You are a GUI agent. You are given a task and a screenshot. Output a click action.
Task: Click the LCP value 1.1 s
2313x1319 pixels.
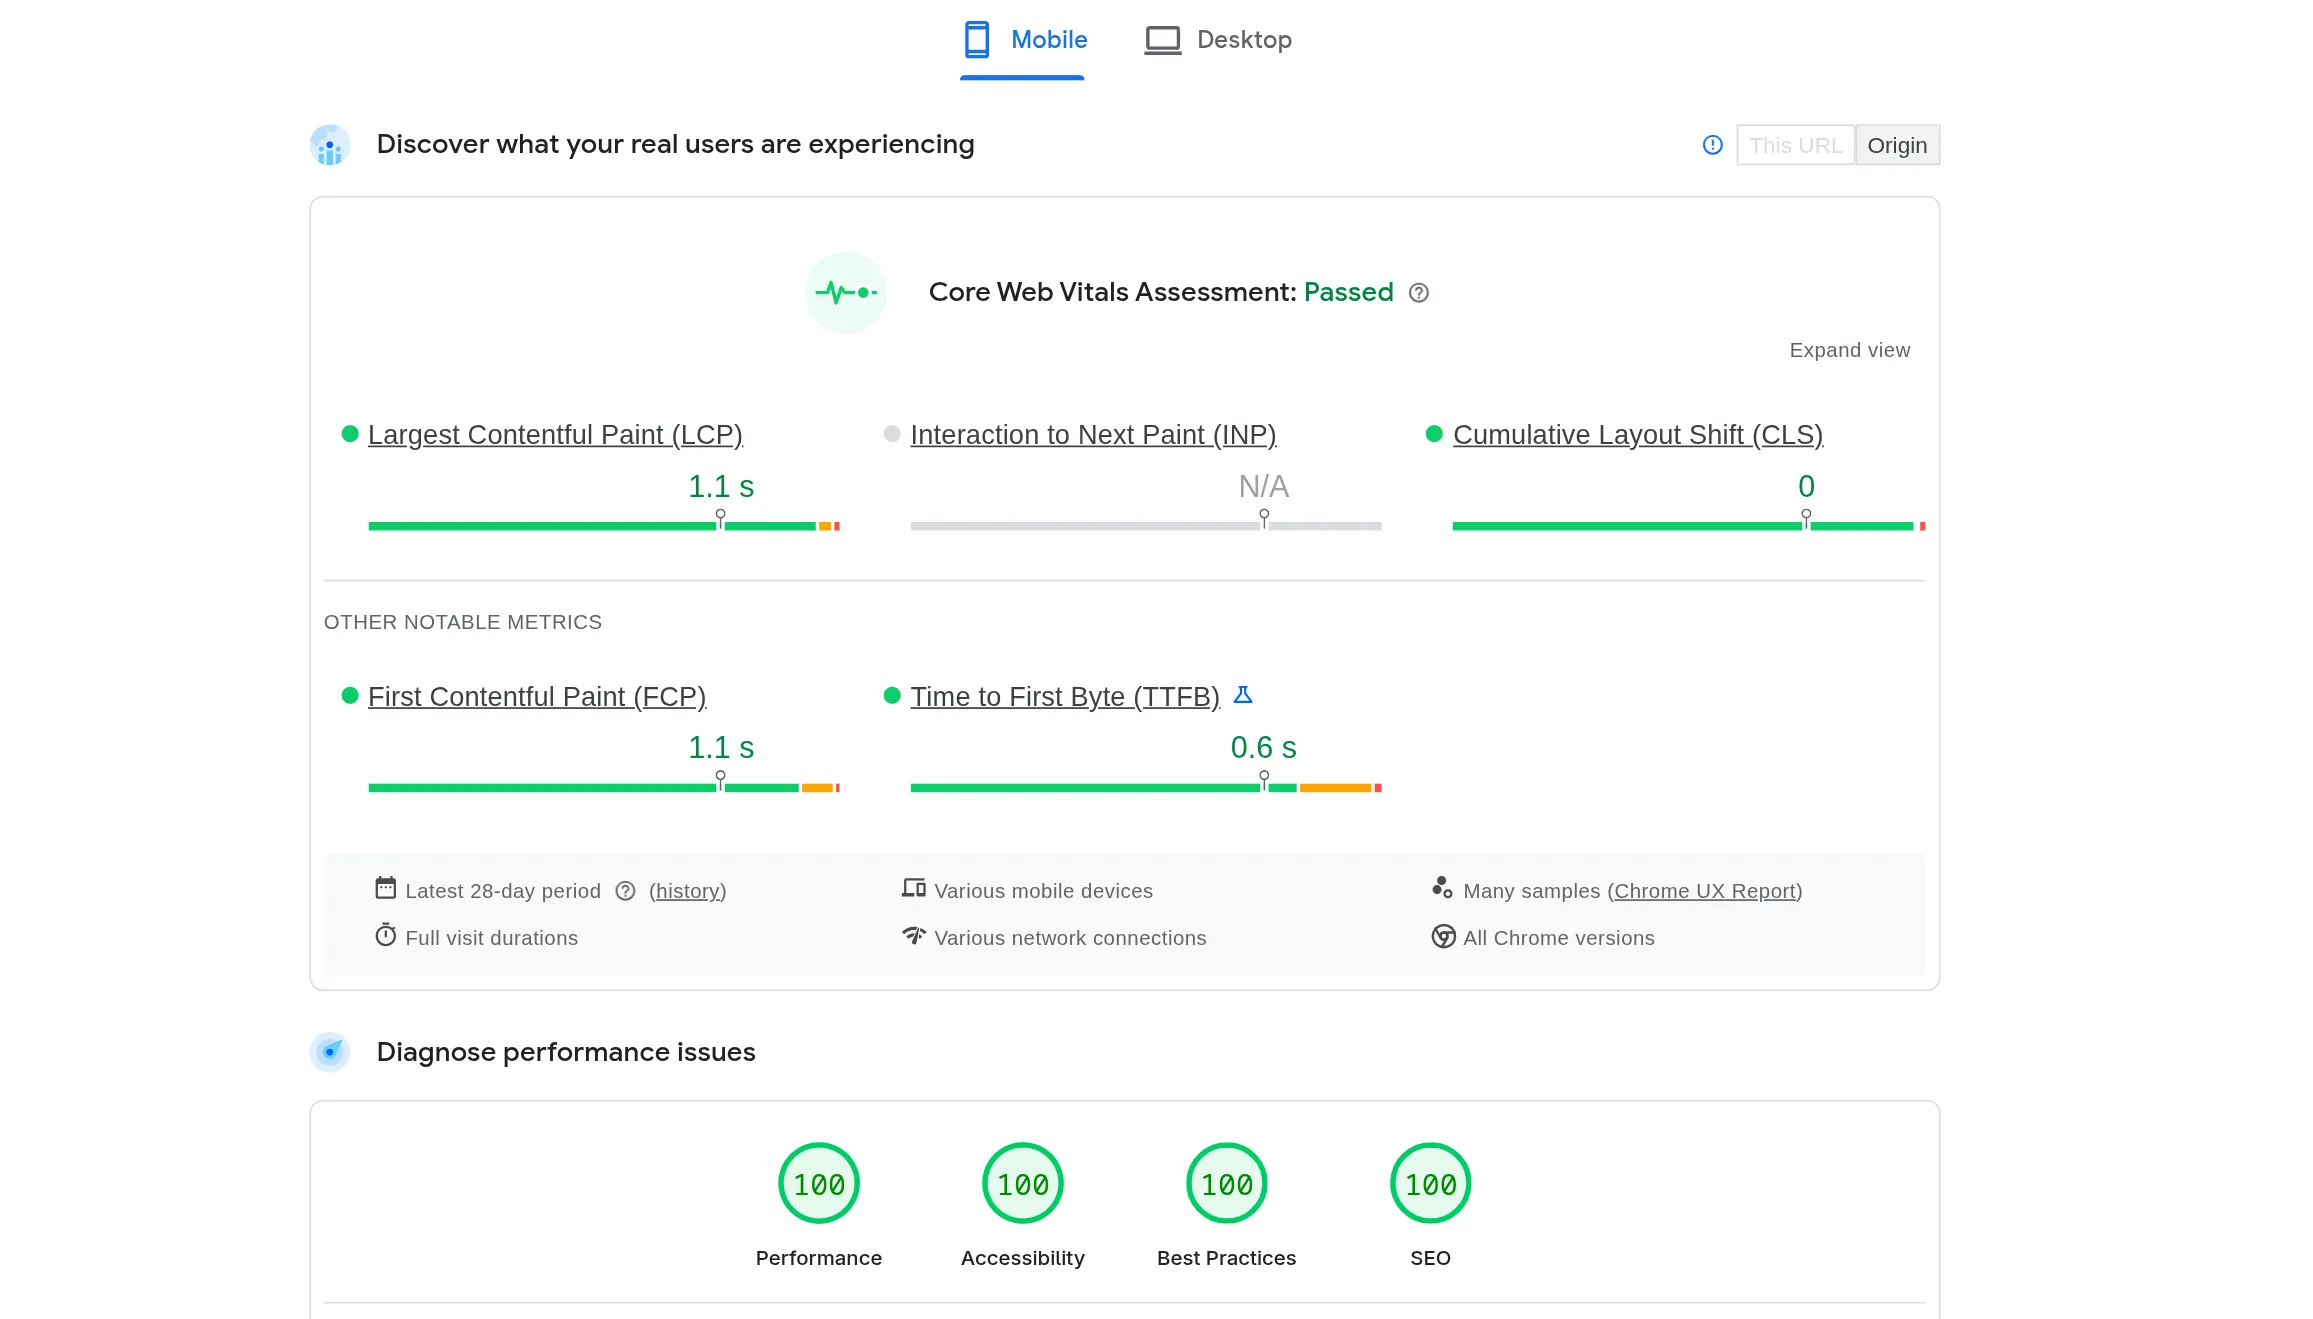coord(721,487)
